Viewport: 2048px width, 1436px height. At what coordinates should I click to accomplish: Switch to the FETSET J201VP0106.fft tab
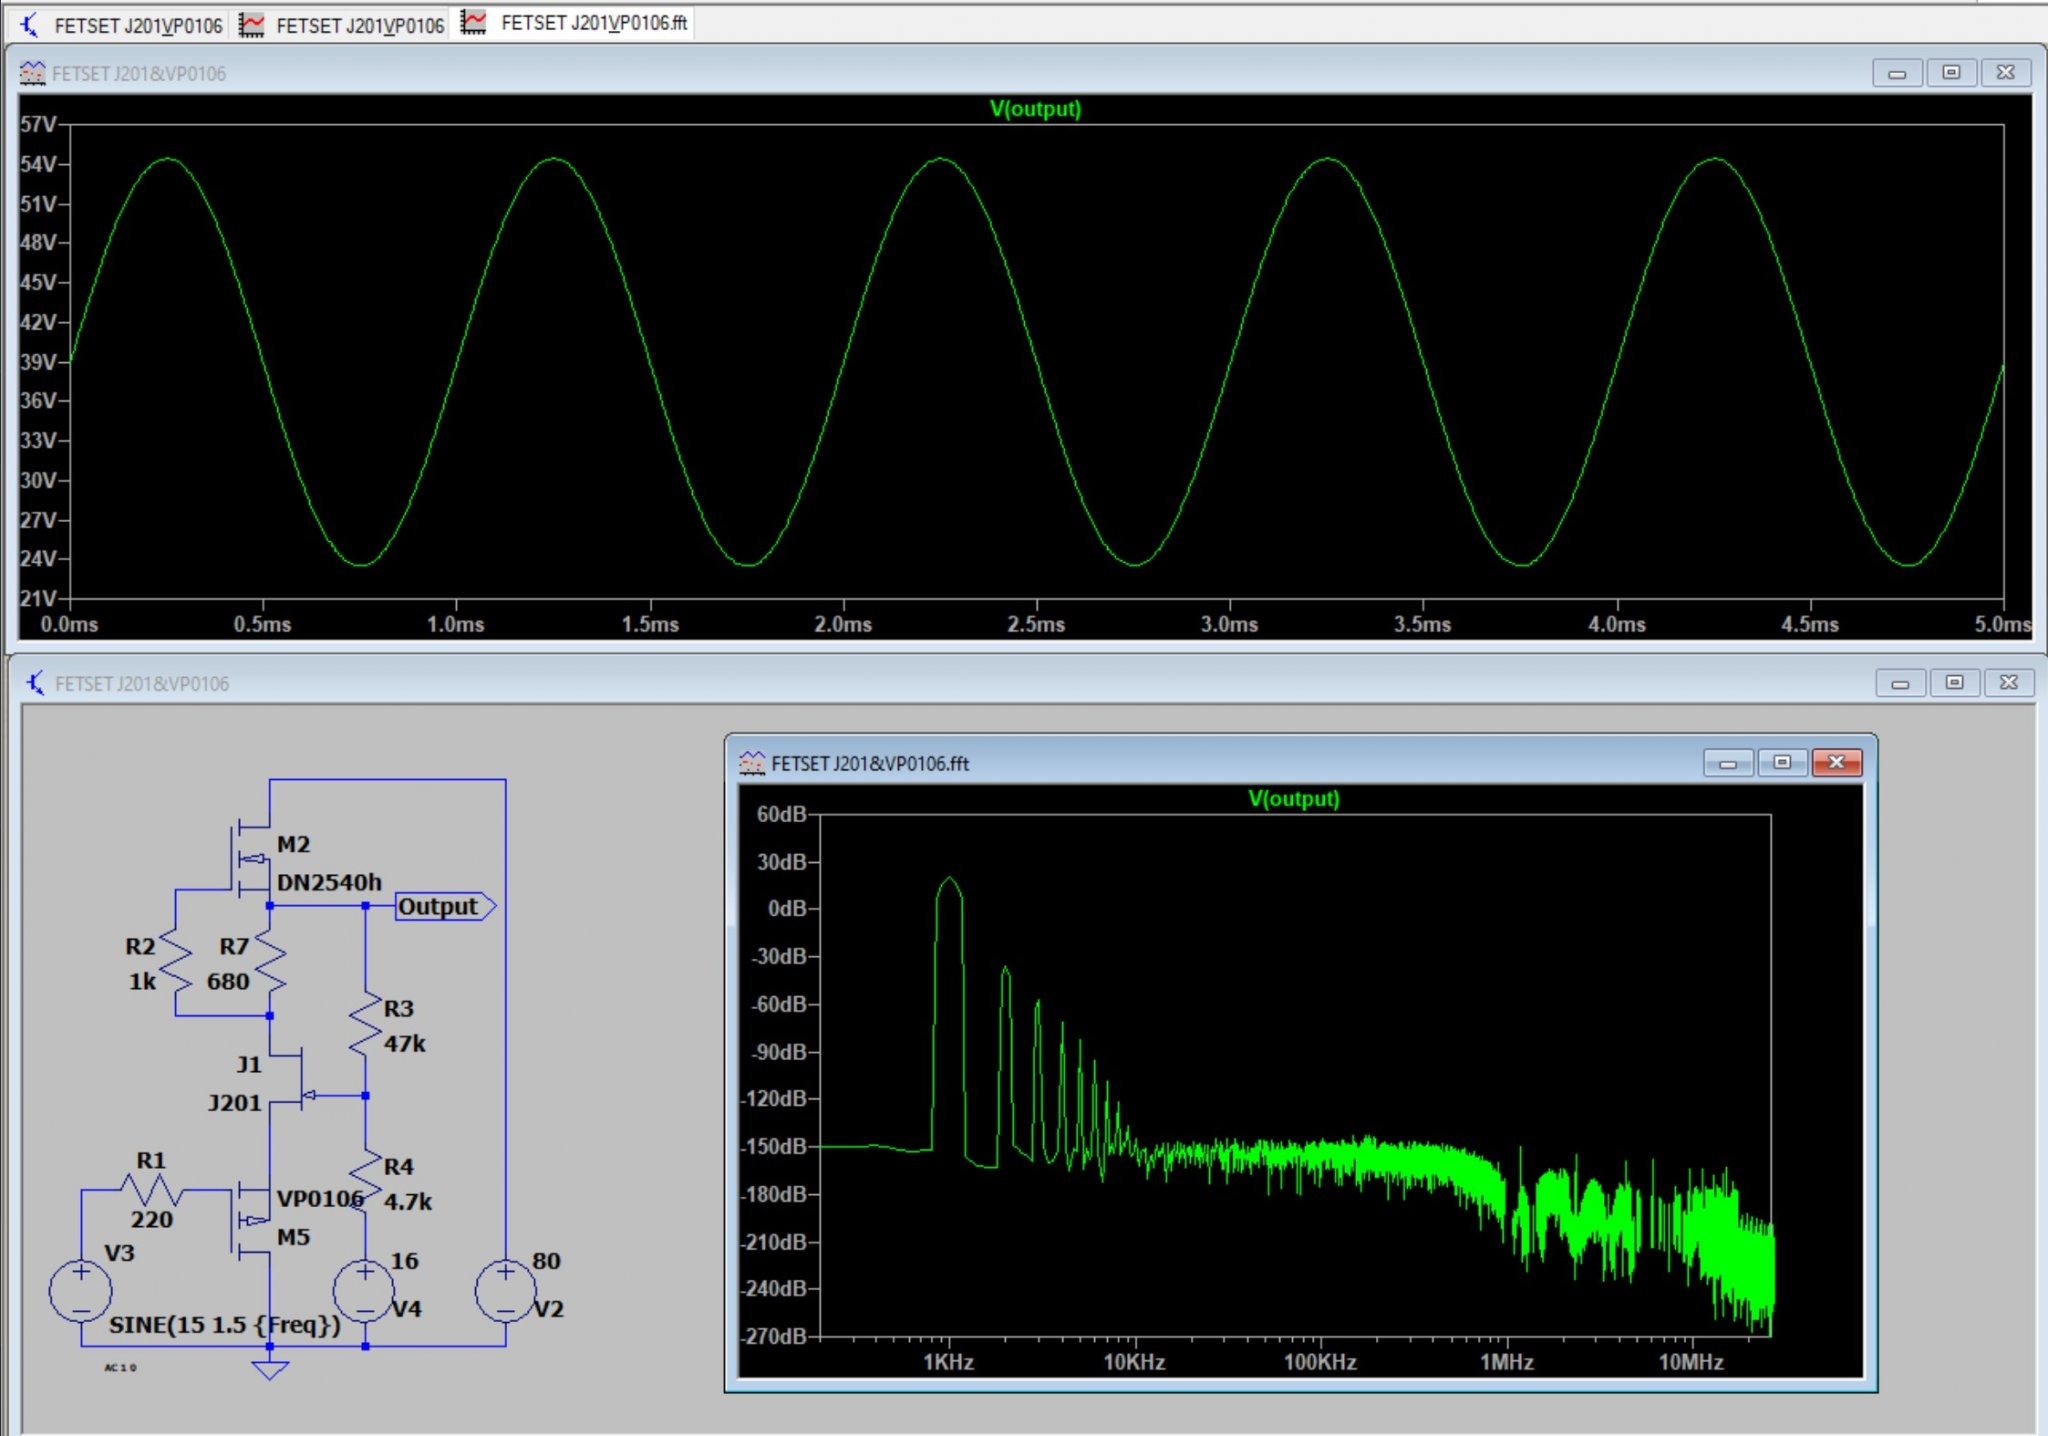(575, 23)
